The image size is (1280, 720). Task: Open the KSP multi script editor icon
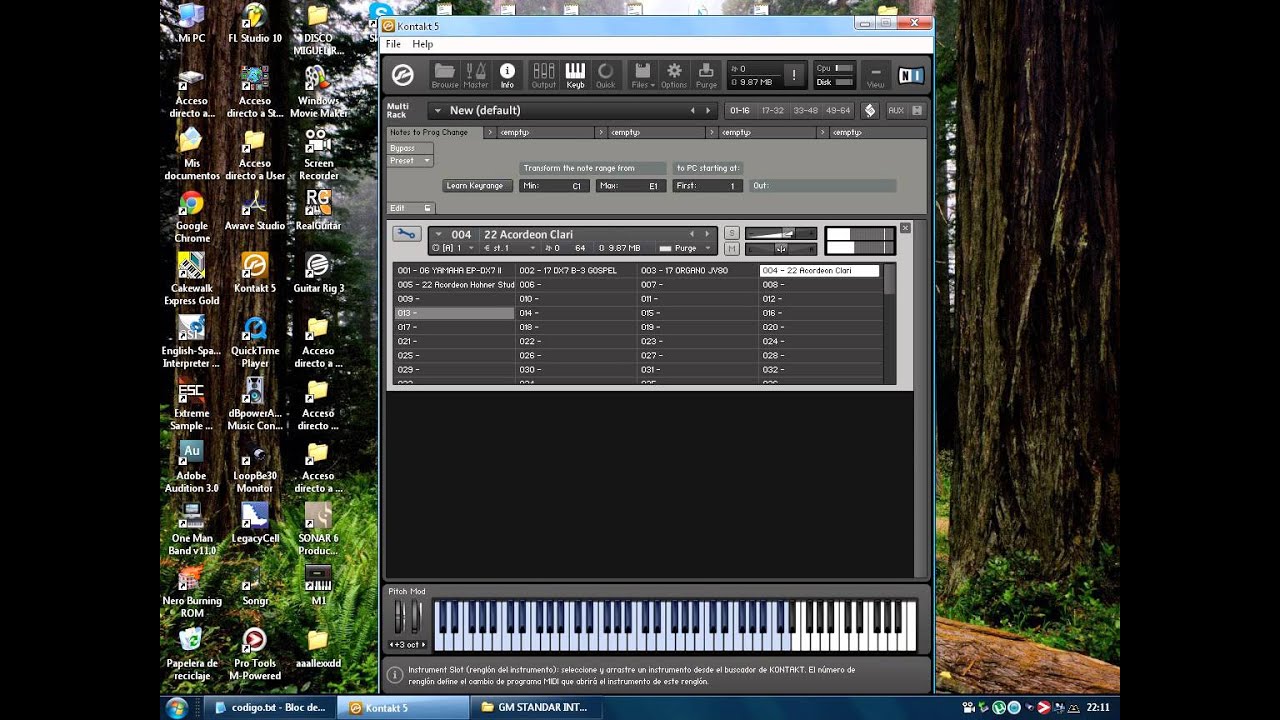869,110
